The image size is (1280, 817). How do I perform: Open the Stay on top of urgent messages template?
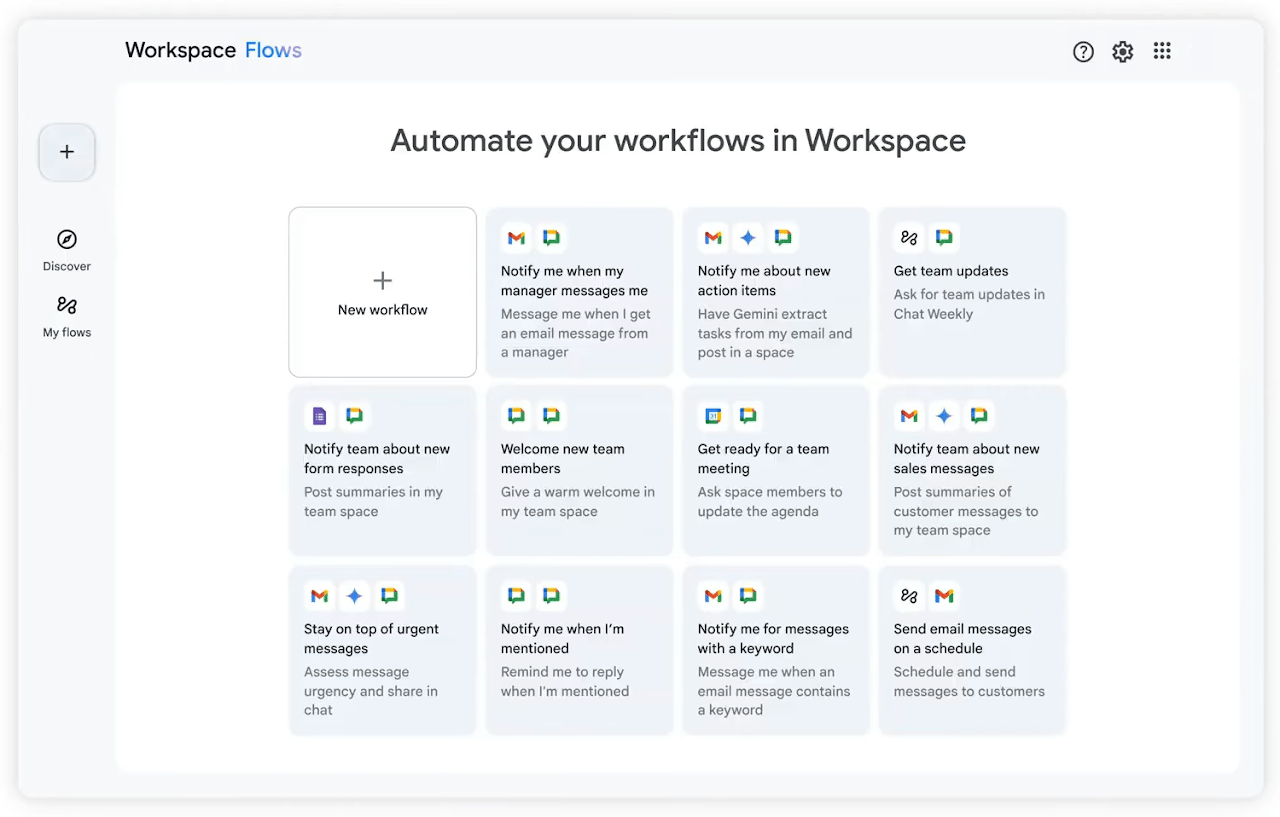pos(382,650)
